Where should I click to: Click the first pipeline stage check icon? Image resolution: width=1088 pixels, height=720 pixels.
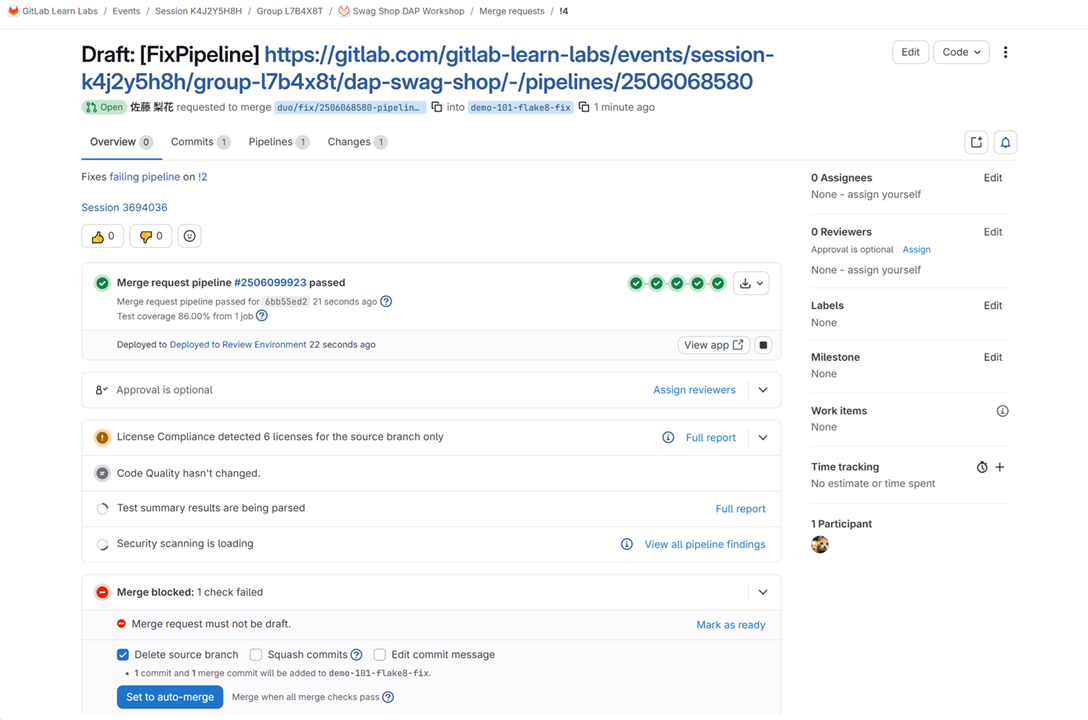click(636, 283)
